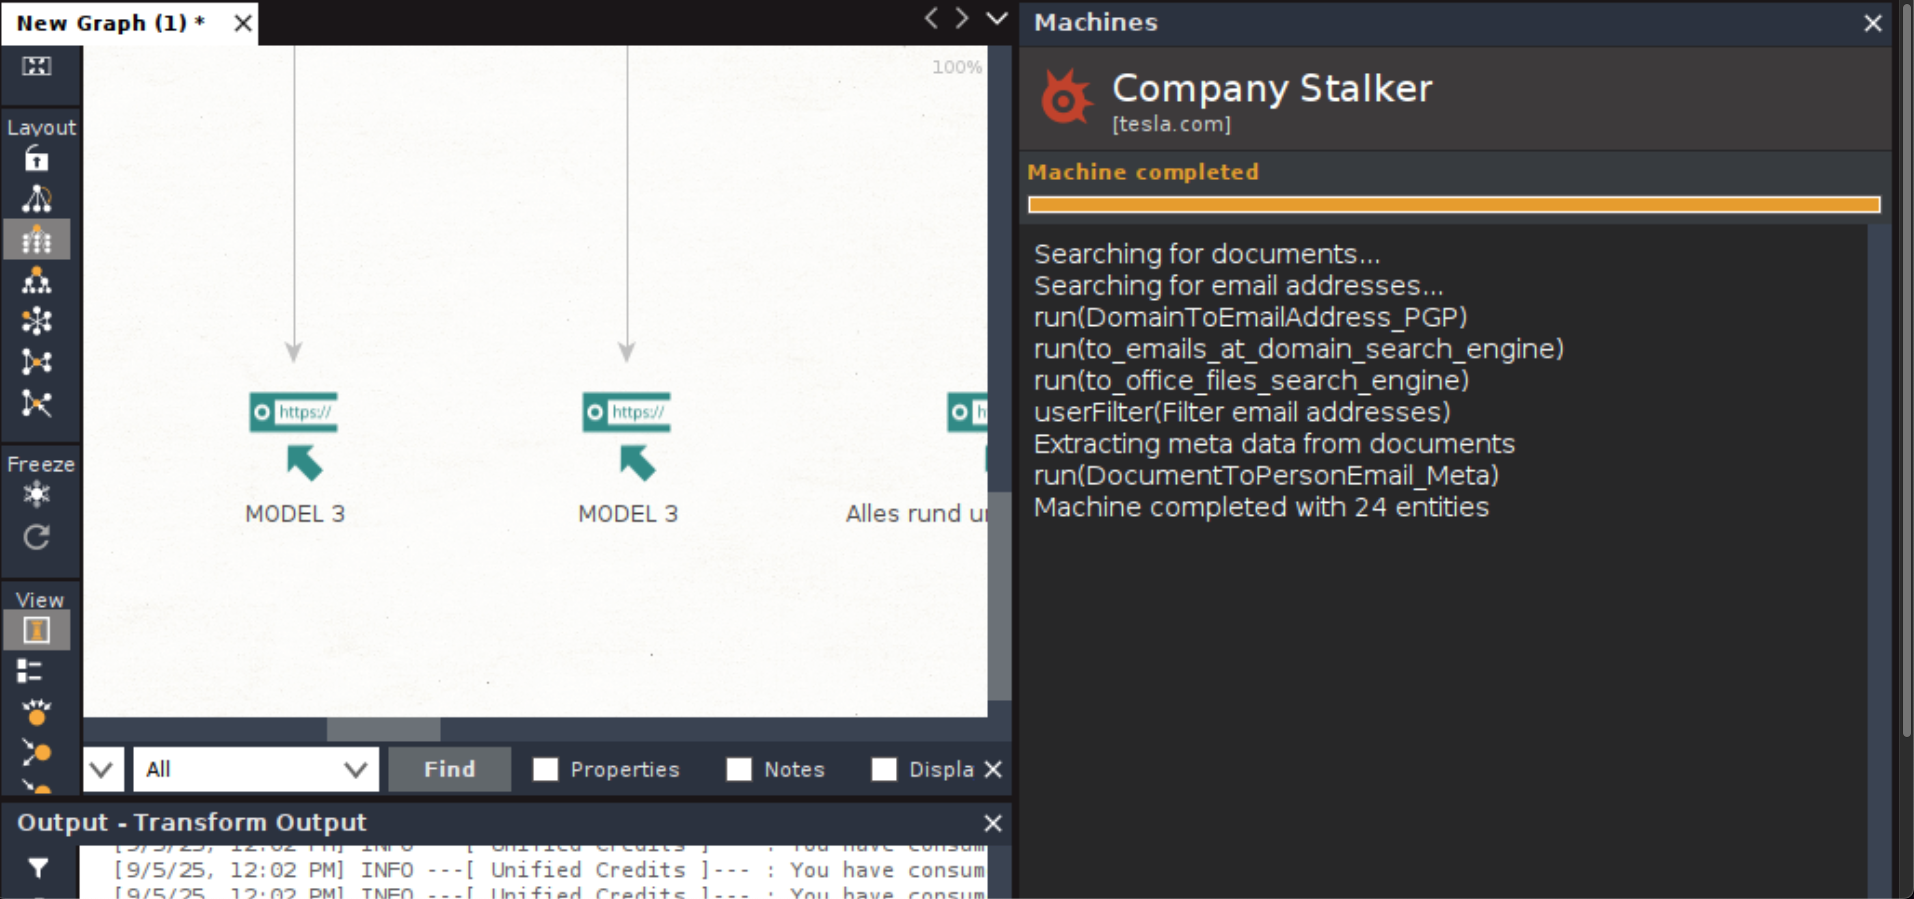Click the graph vertical scrollbar thumb

[x=999, y=596]
